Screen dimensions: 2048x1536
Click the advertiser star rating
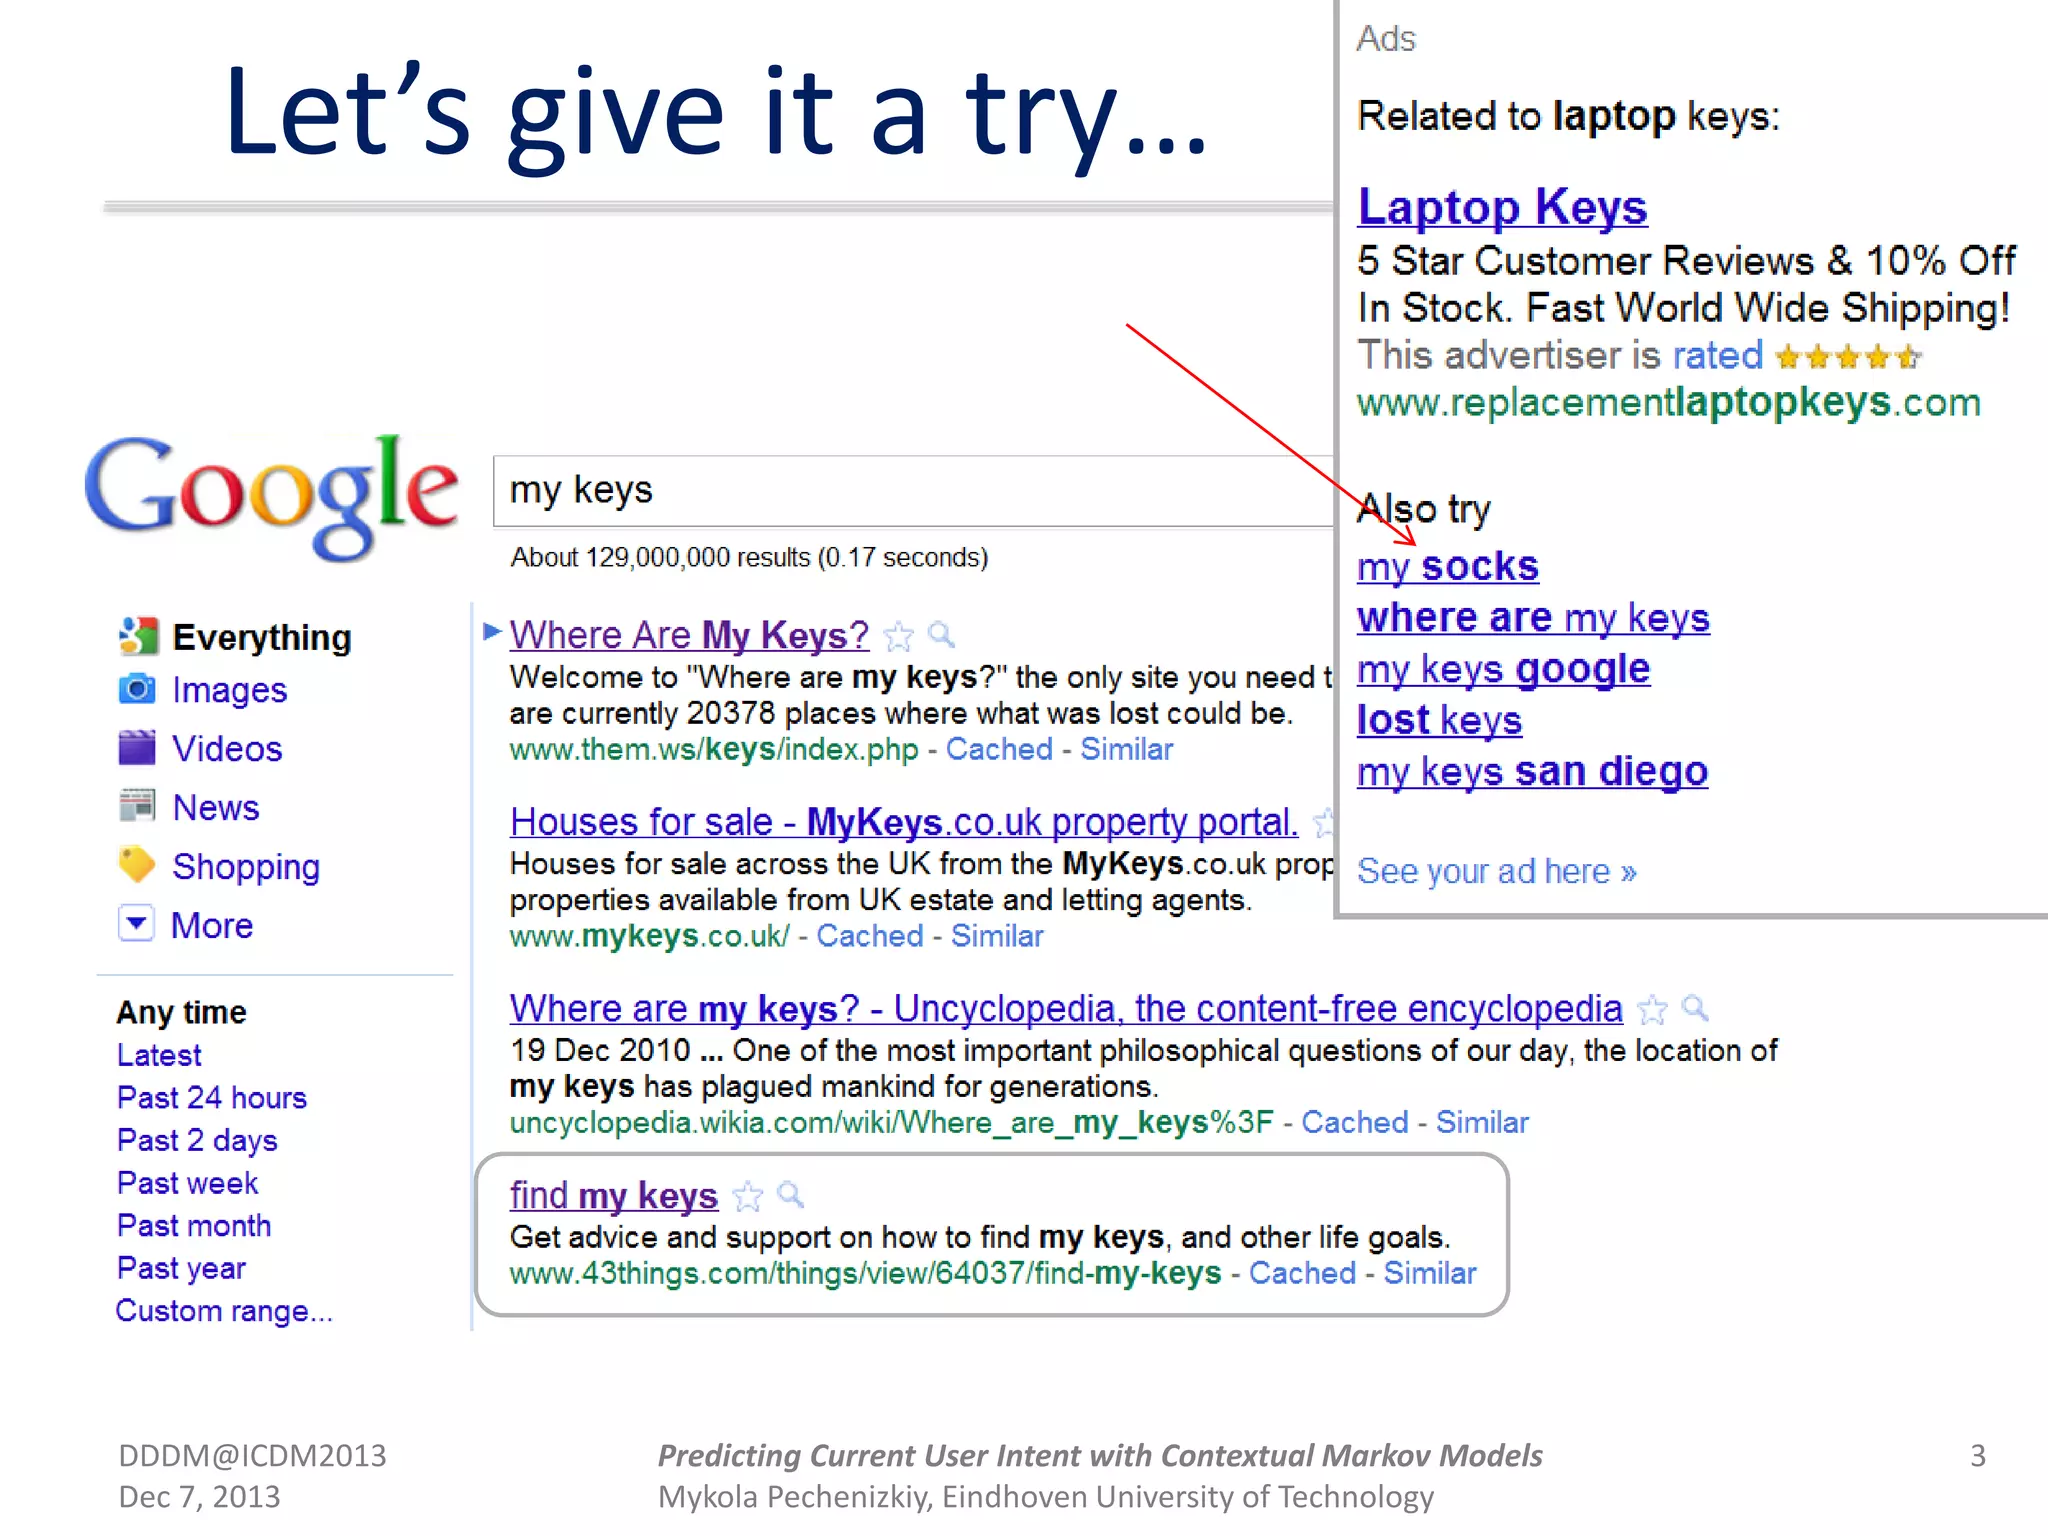tap(1848, 356)
